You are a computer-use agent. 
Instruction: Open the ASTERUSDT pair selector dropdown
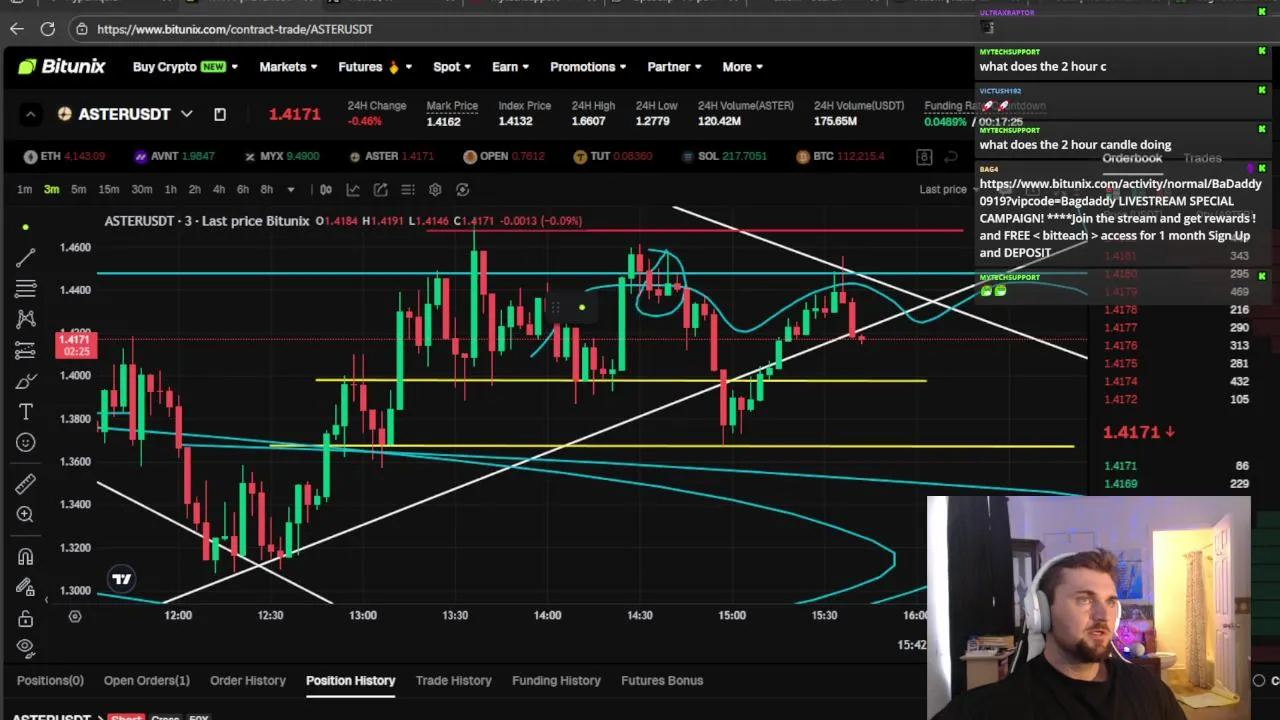coord(186,114)
